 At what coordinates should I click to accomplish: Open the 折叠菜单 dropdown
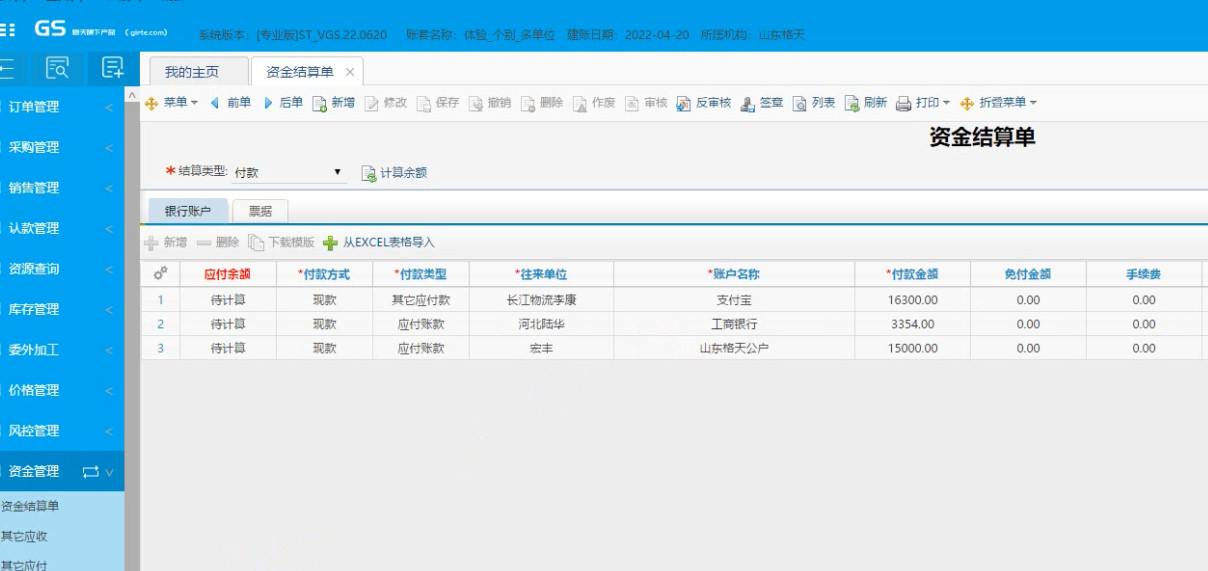point(999,102)
